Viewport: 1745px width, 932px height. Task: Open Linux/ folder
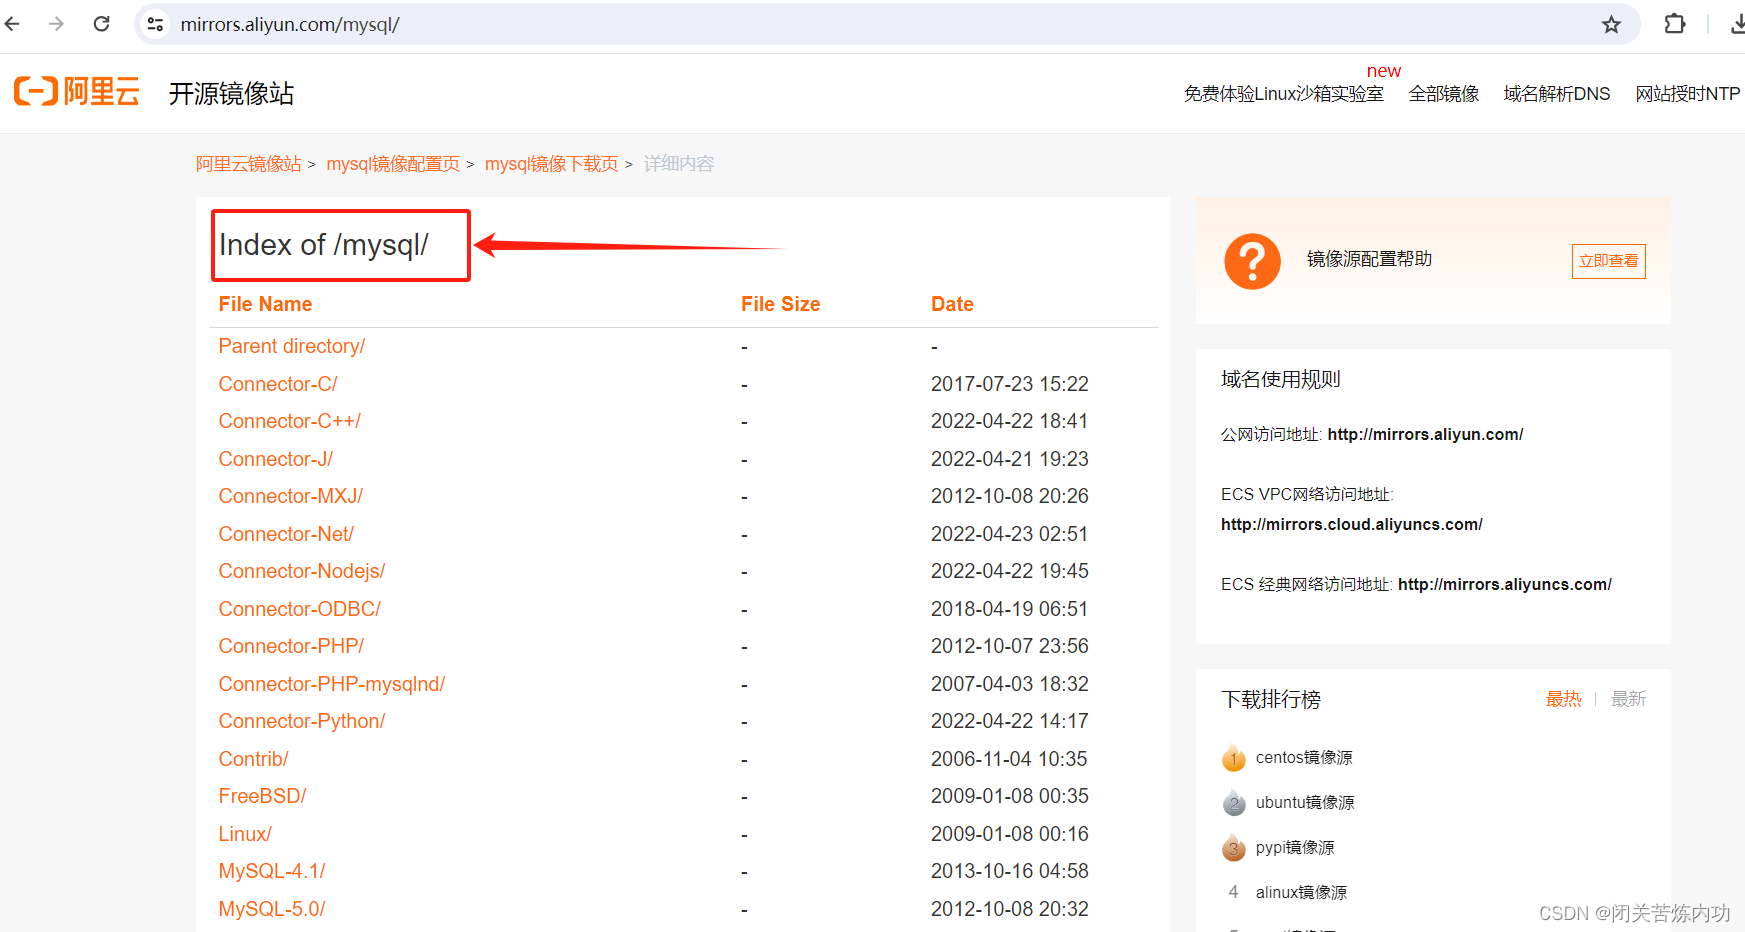pyautogui.click(x=245, y=834)
